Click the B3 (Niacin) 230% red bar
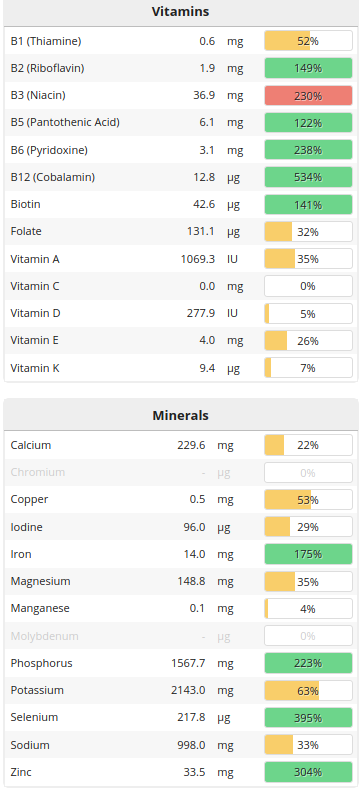This screenshot has height=801, width=364. 308,96
